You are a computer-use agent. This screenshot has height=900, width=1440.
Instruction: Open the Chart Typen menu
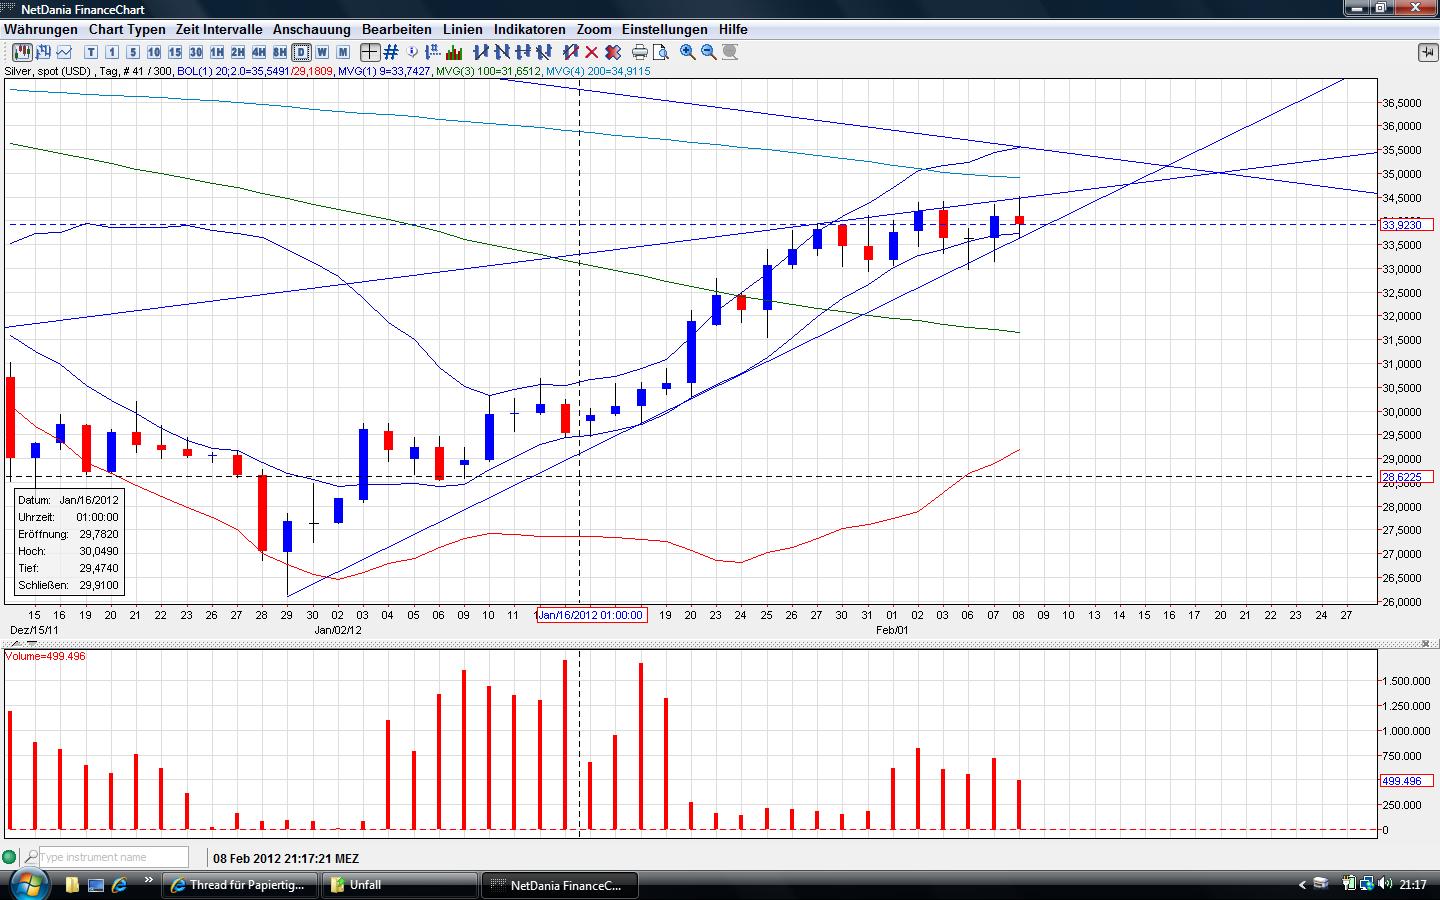point(127,29)
